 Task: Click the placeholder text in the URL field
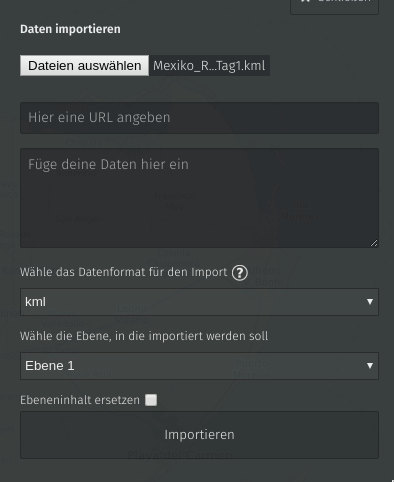(x=99, y=118)
